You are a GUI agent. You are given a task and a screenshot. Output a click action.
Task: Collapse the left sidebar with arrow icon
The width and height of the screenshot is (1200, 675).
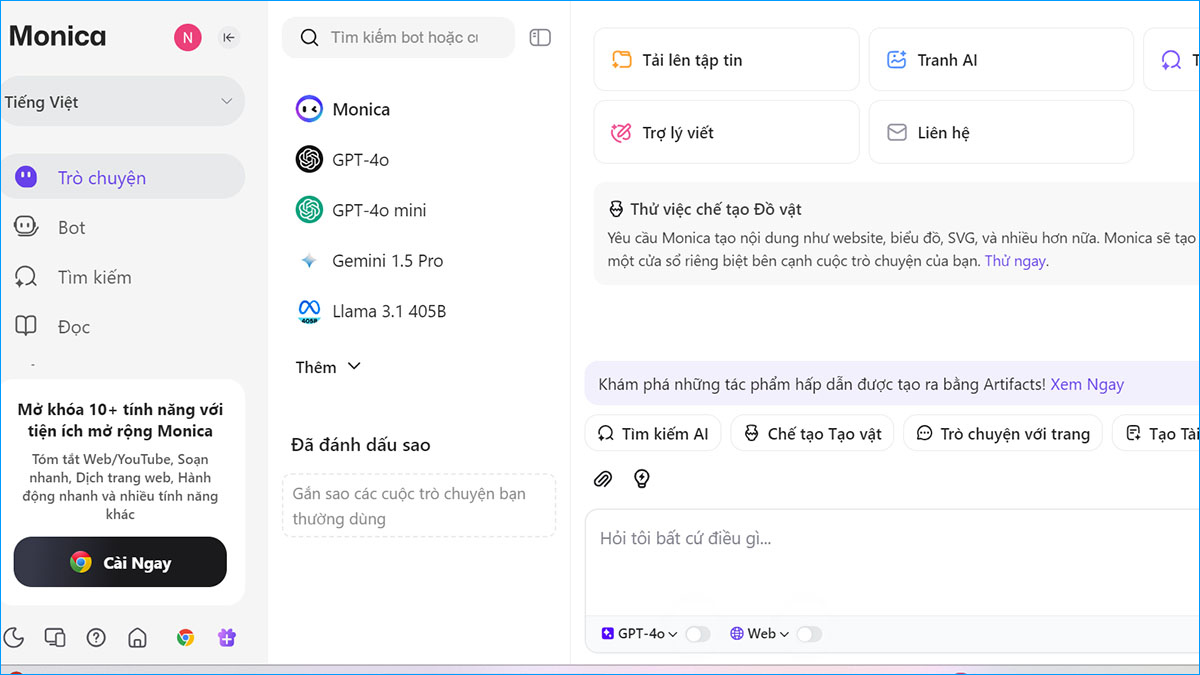[x=229, y=38]
